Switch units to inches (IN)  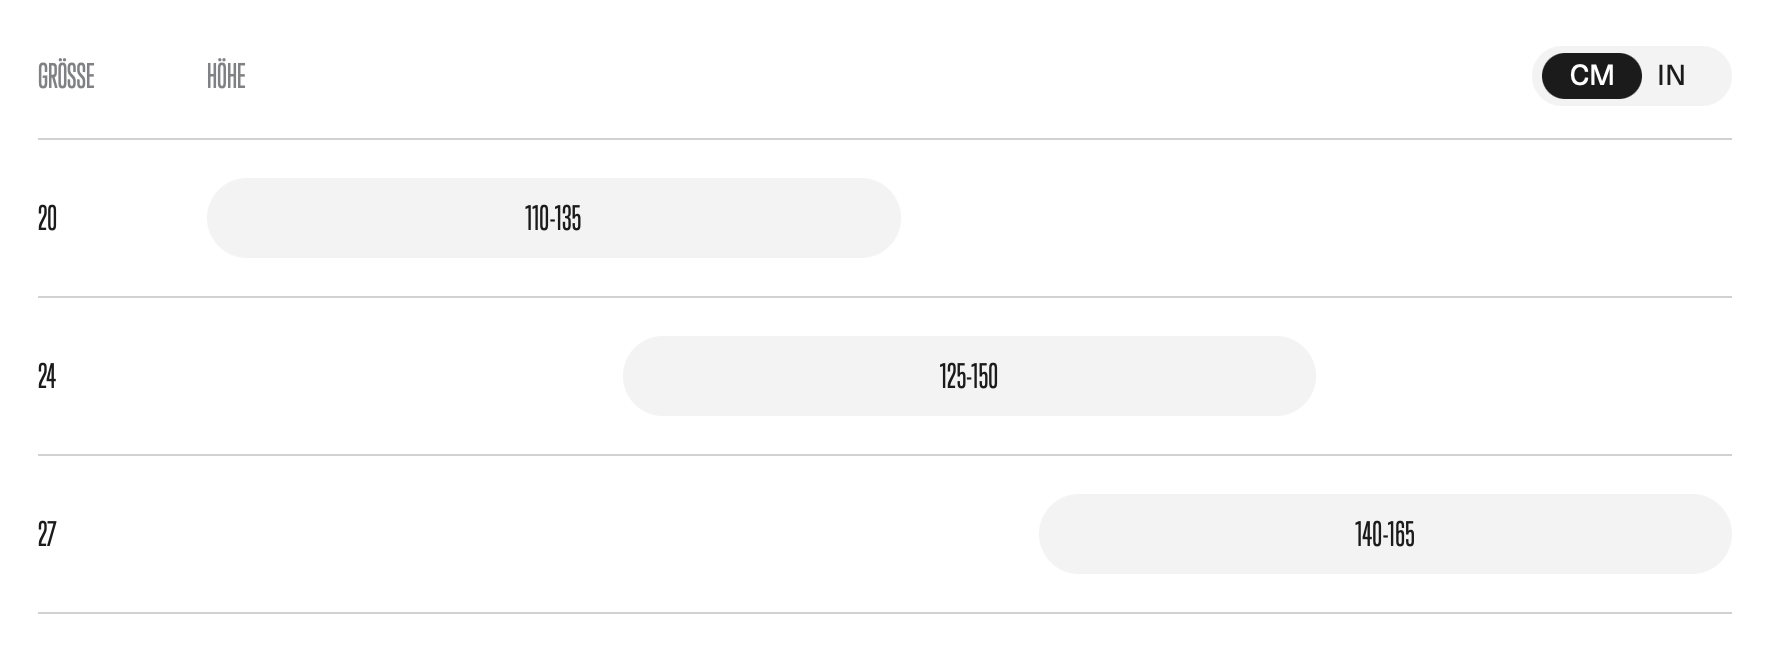[1671, 76]
